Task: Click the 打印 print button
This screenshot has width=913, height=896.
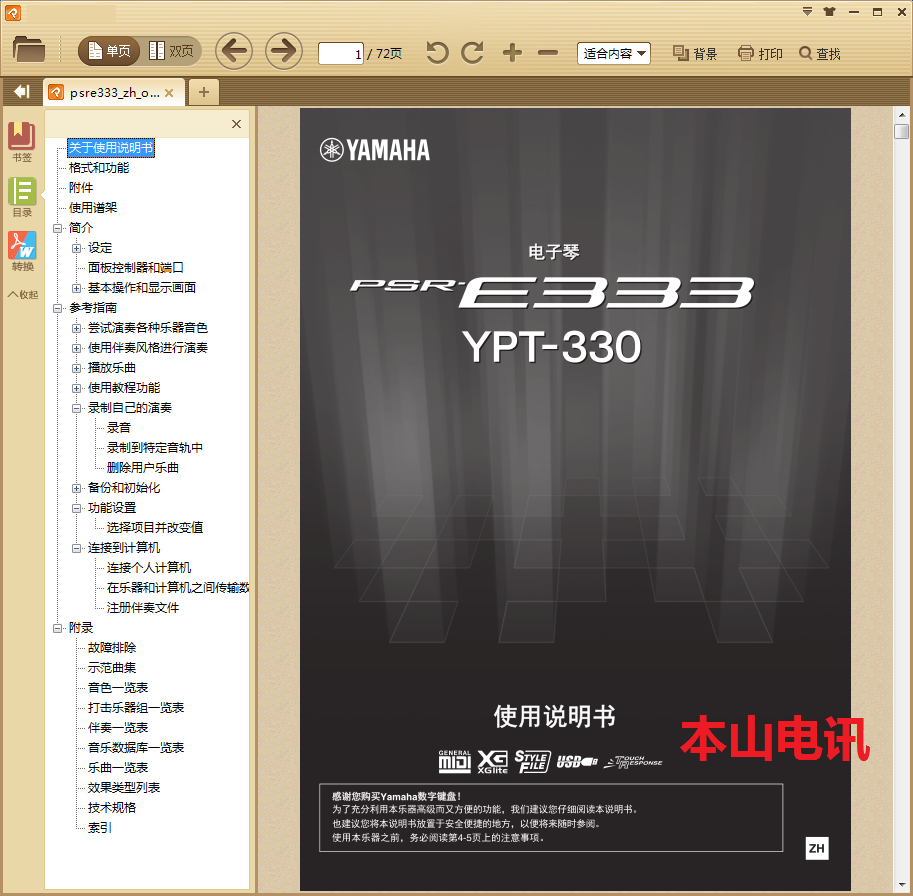Action: tap(760, 54)
